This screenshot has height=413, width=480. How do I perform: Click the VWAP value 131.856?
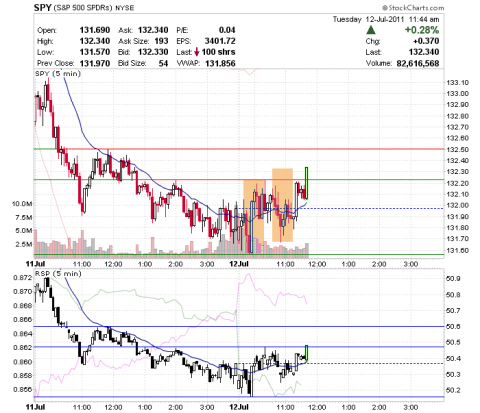point(220,63)
